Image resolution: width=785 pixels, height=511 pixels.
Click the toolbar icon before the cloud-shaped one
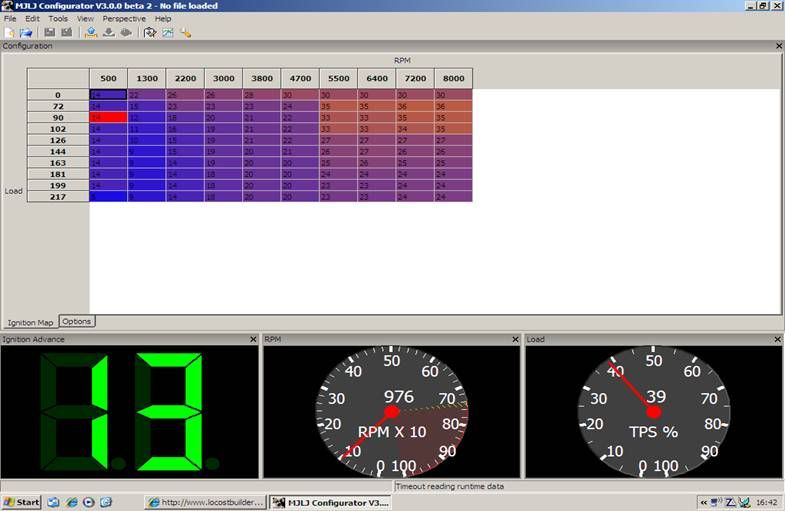(108, 32)
